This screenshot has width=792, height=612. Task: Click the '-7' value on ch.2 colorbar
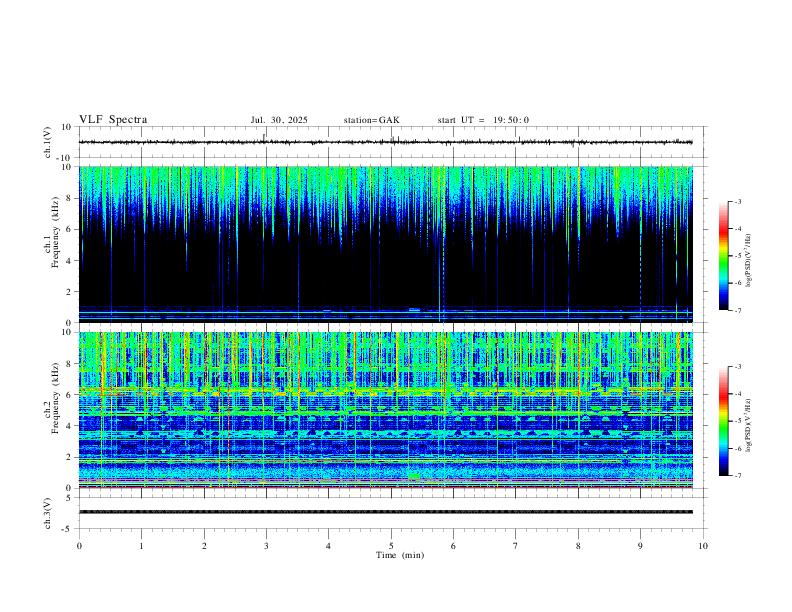pyautogui.click(x=738, y=476)
